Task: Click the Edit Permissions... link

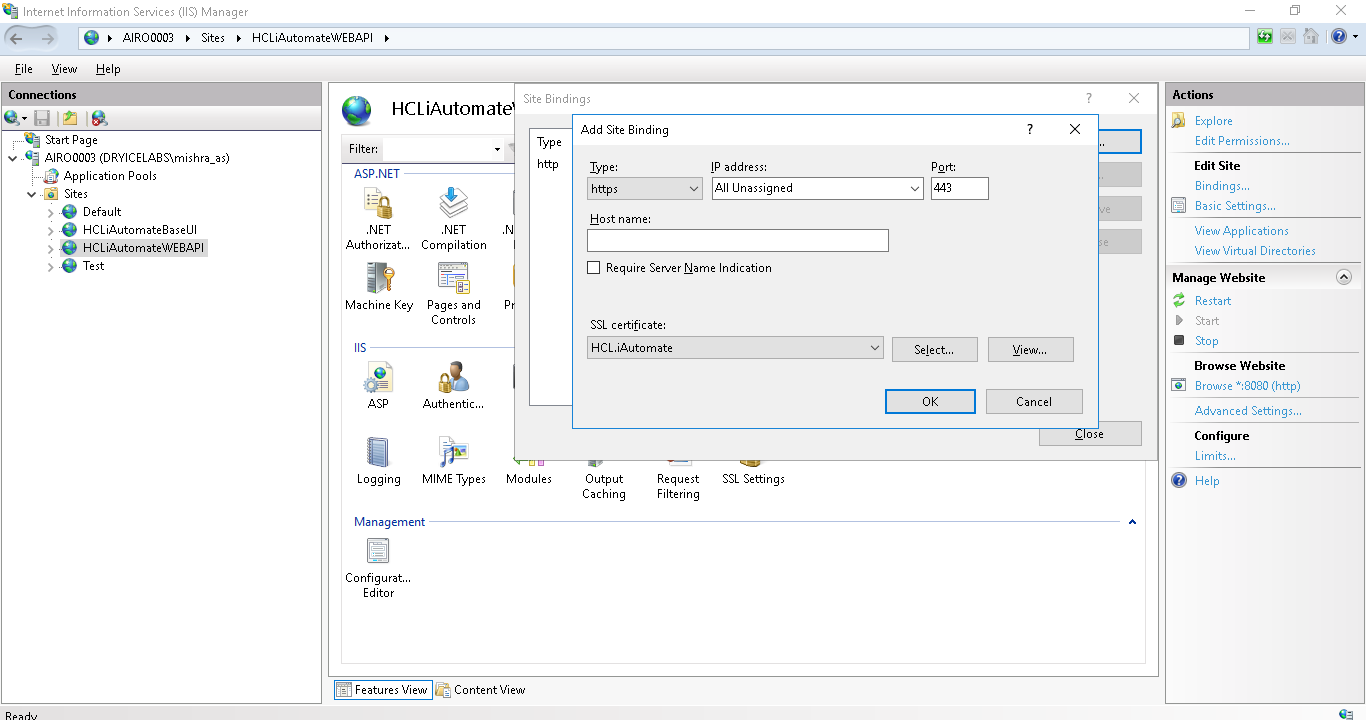Action: [1242, 141]
